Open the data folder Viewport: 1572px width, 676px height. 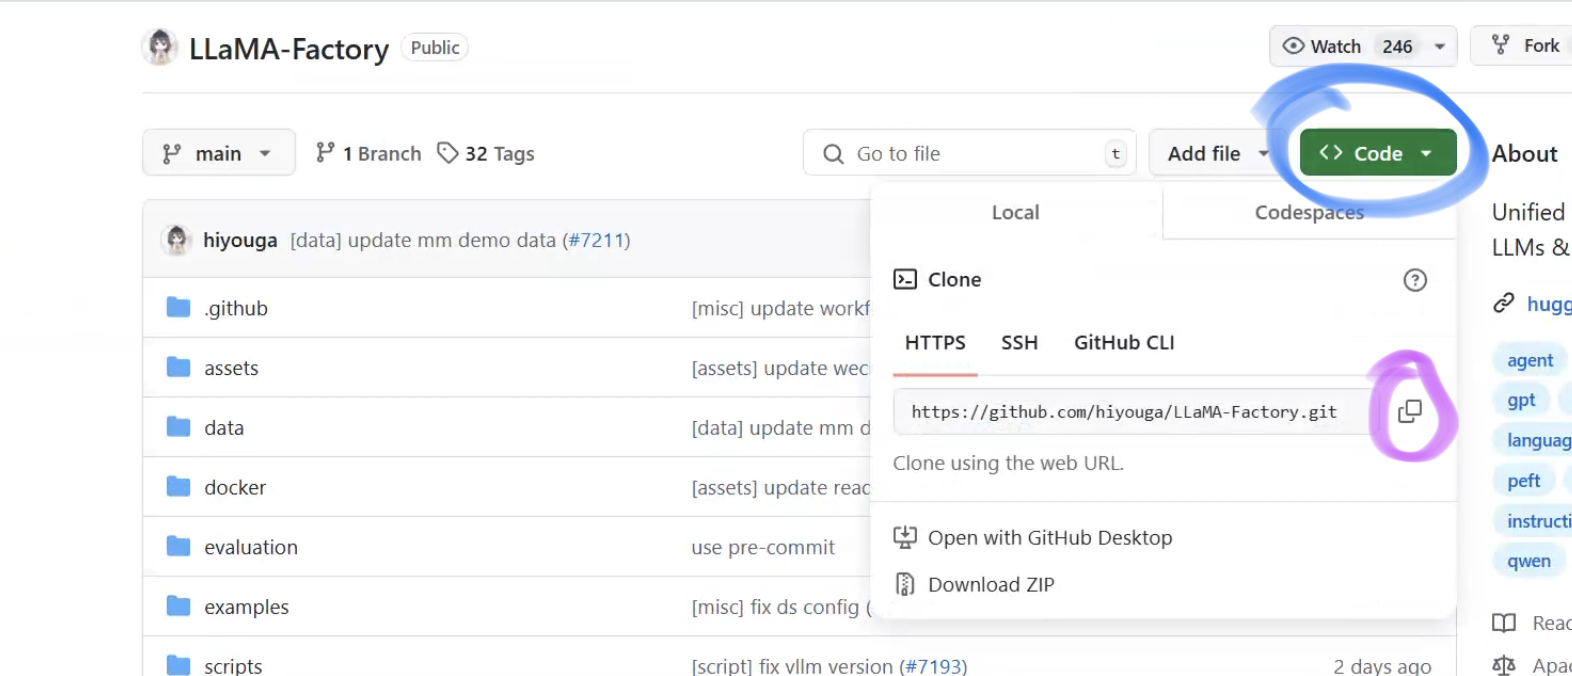coord(224,428)
